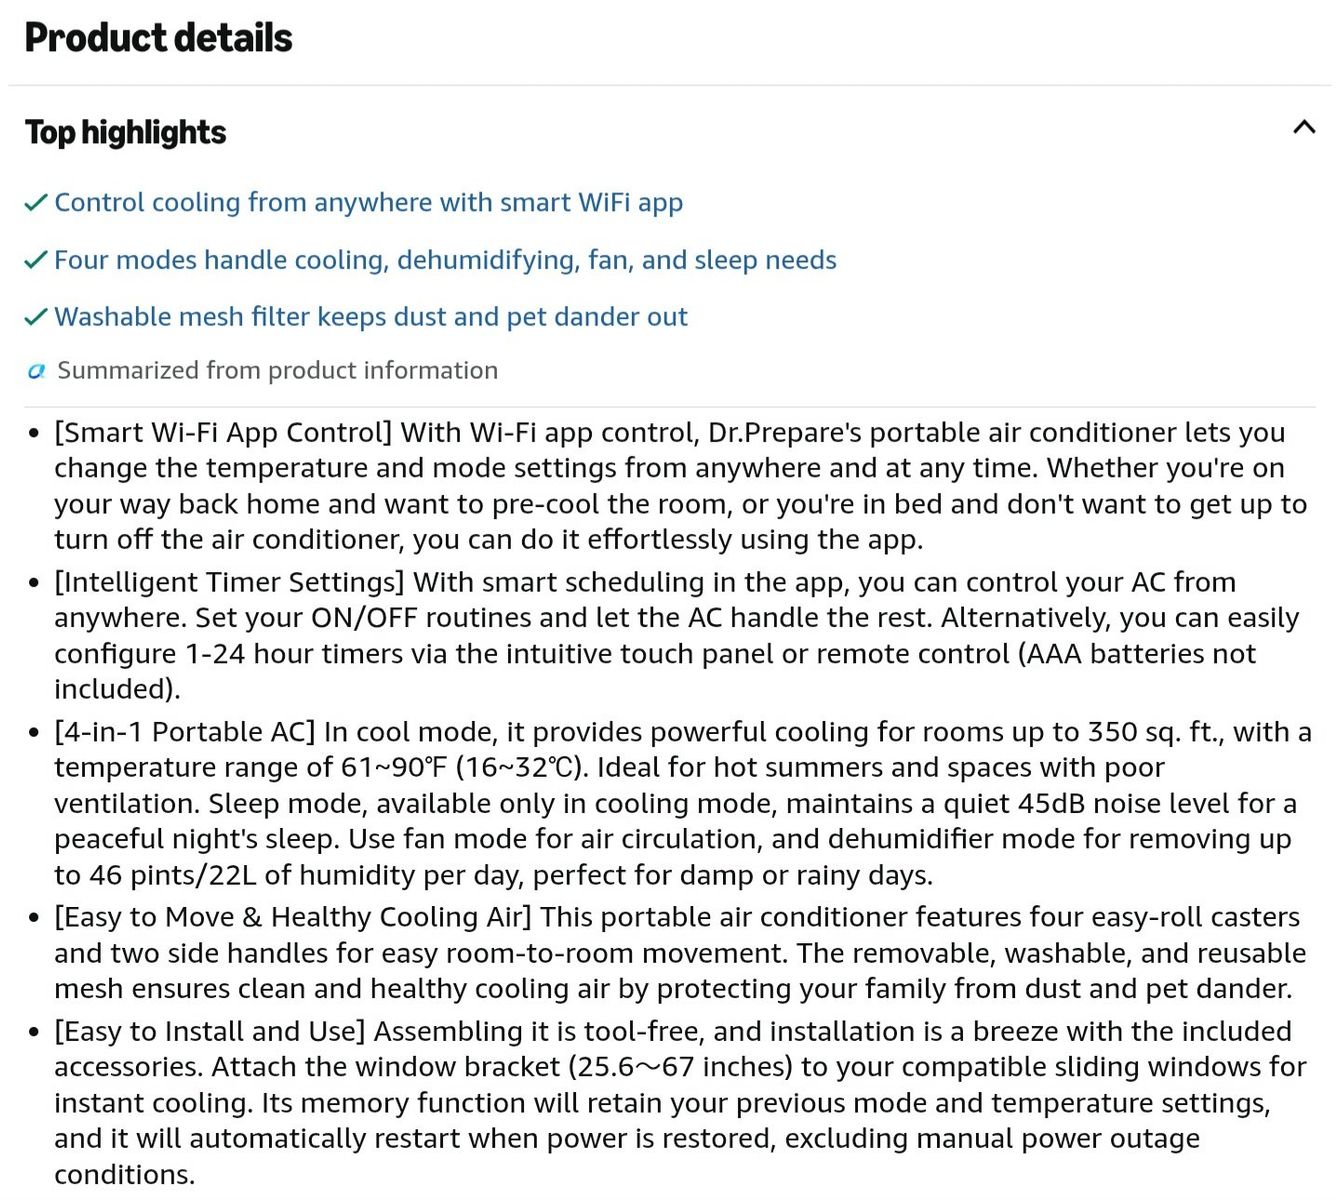The image size is (1340, 1200).
Task: Click the Top highlights heading
Action: (x=126, y=132)
